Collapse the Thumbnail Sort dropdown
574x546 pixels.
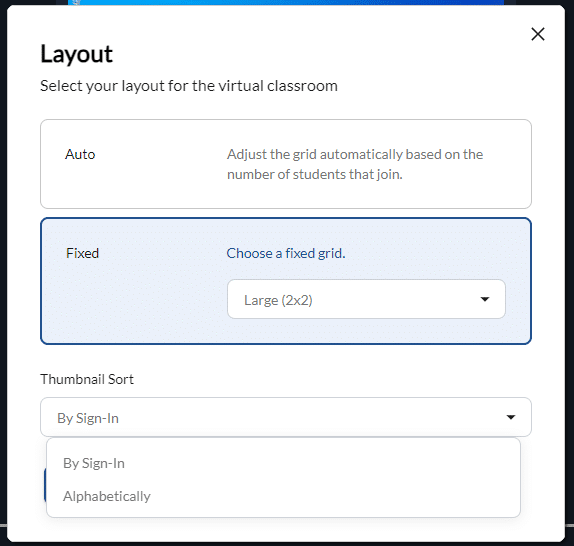point(286,417)
